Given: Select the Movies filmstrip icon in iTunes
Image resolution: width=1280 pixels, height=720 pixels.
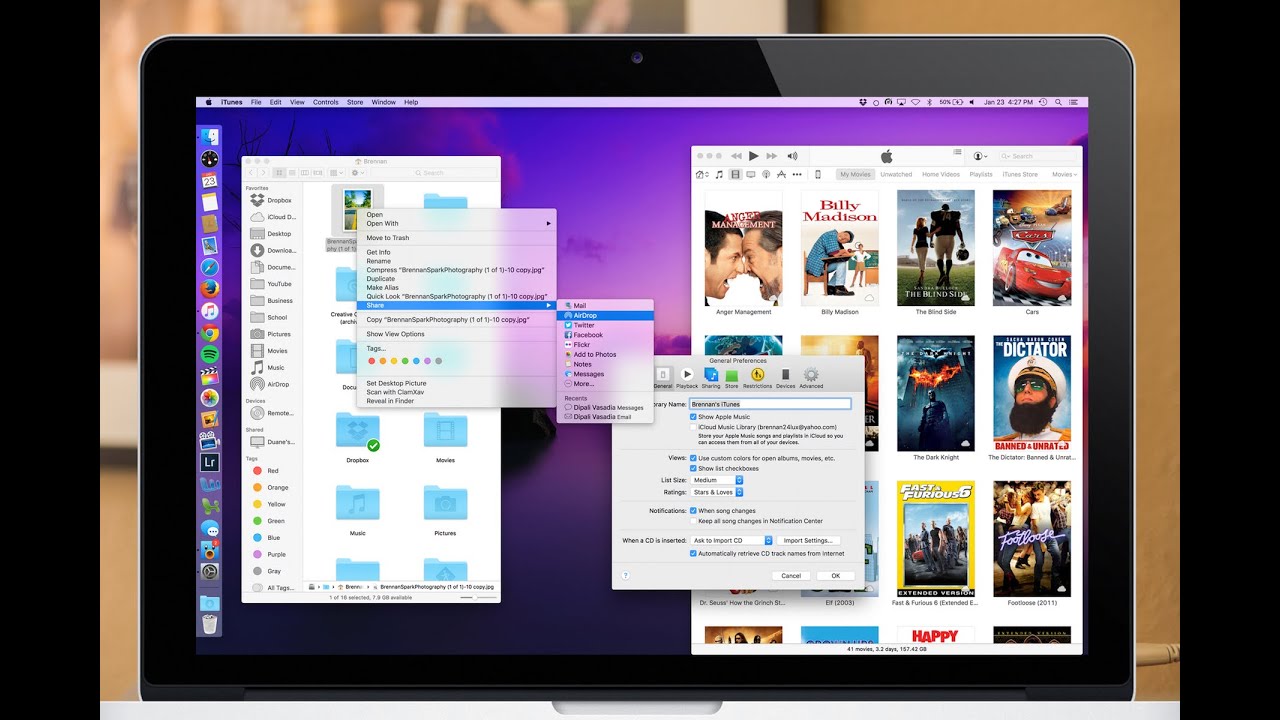Looking at the screenshot, I should 736,174.
